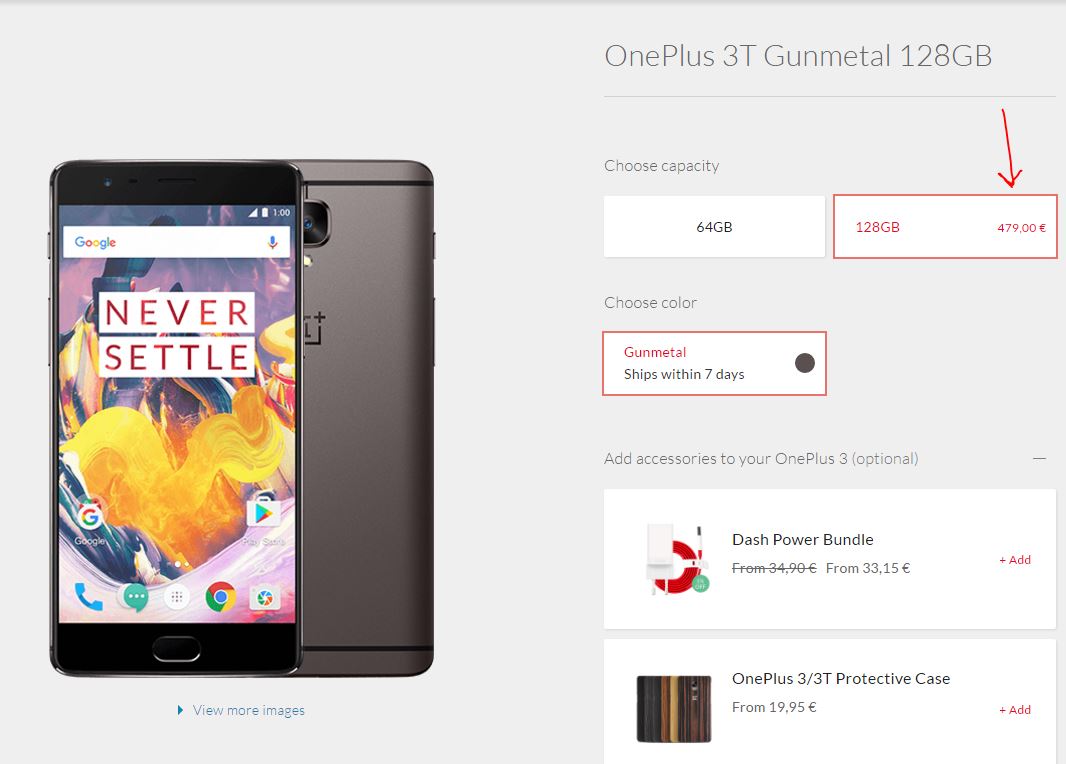The height and width of the screenshot is (764, 1066).
Task: Collapse the accessories section with minus icon
Action: click(x=1039, y=459)
